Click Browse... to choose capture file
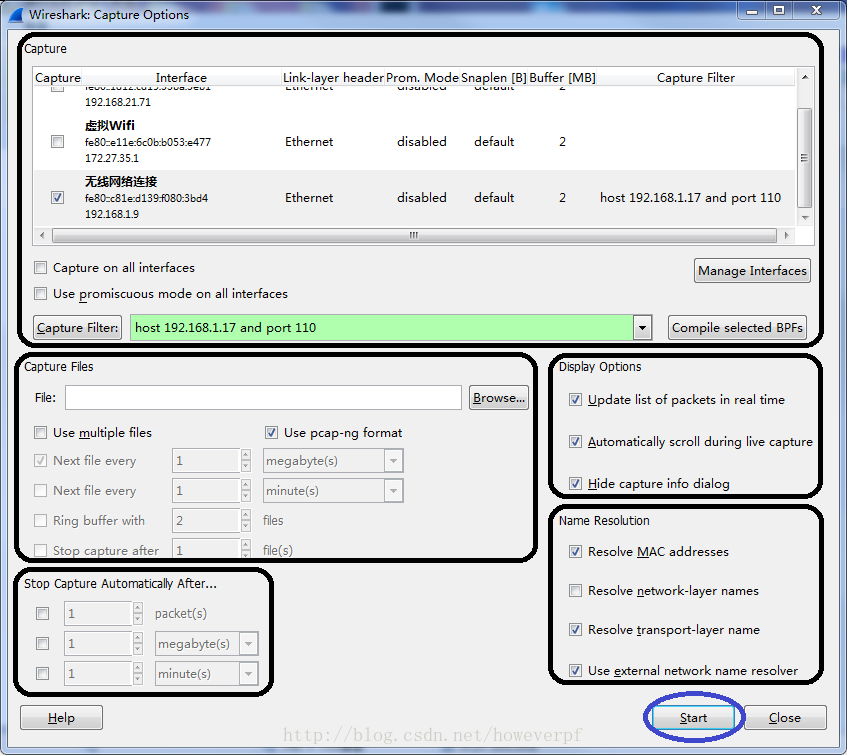847x755 pixels. pyautogui.click(x=499, y=398)
